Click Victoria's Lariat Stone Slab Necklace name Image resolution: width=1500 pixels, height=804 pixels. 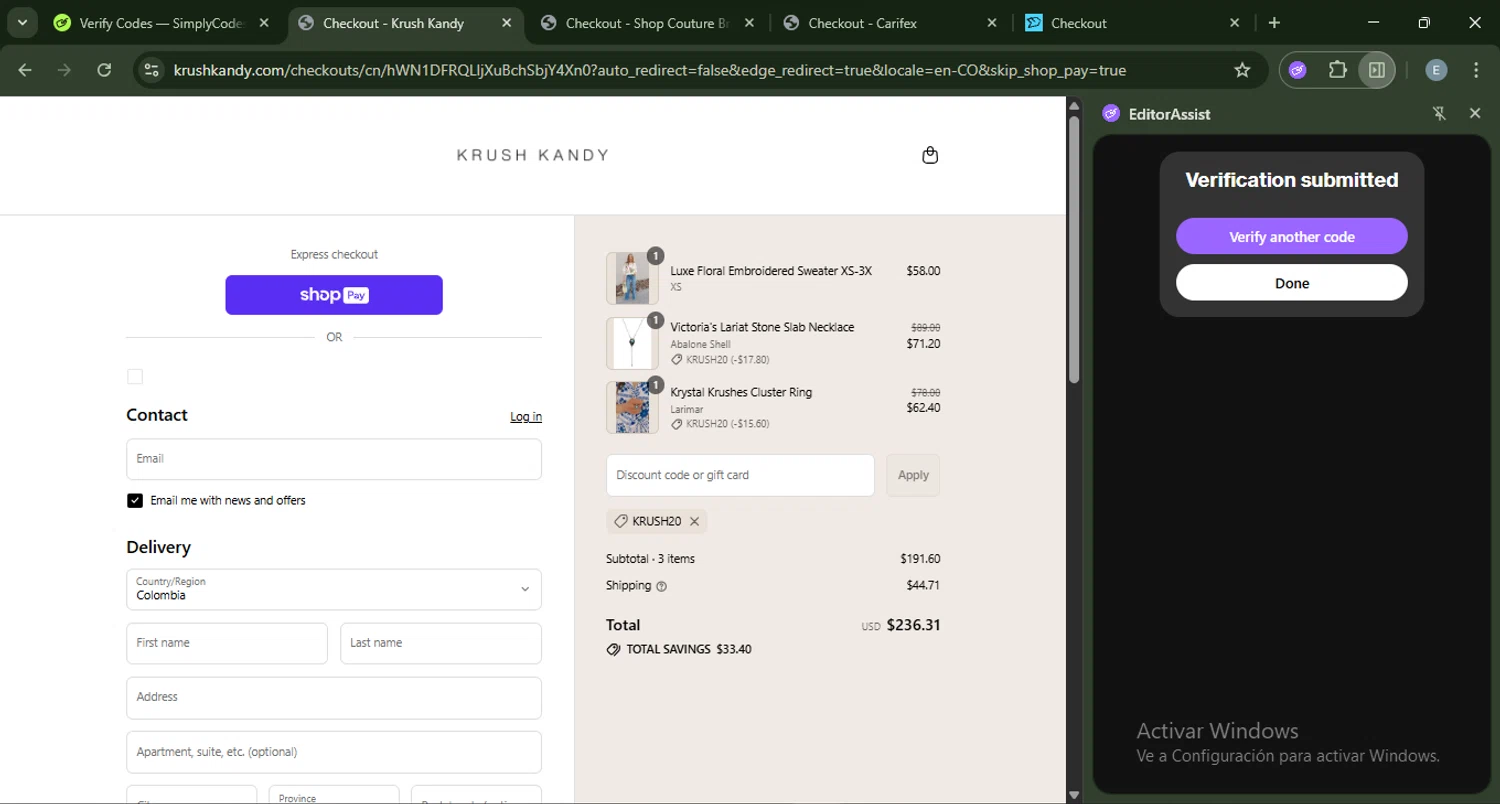tap(762, 327)
